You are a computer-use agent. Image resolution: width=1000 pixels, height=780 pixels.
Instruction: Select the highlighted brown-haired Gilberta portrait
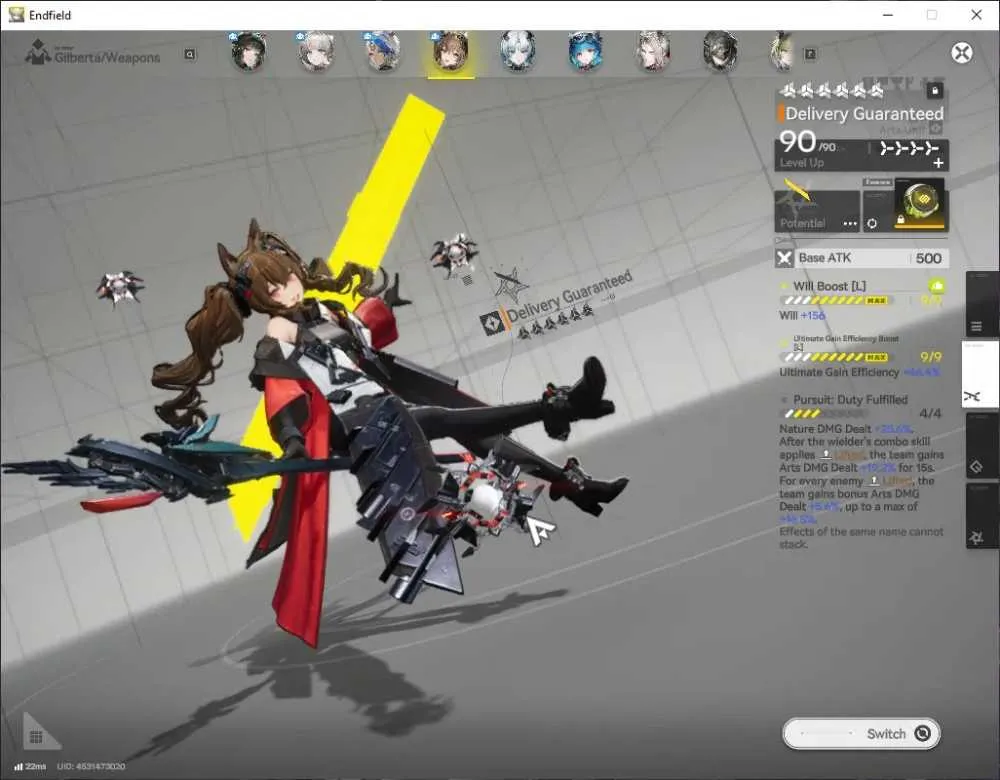[x=451, y=50]
